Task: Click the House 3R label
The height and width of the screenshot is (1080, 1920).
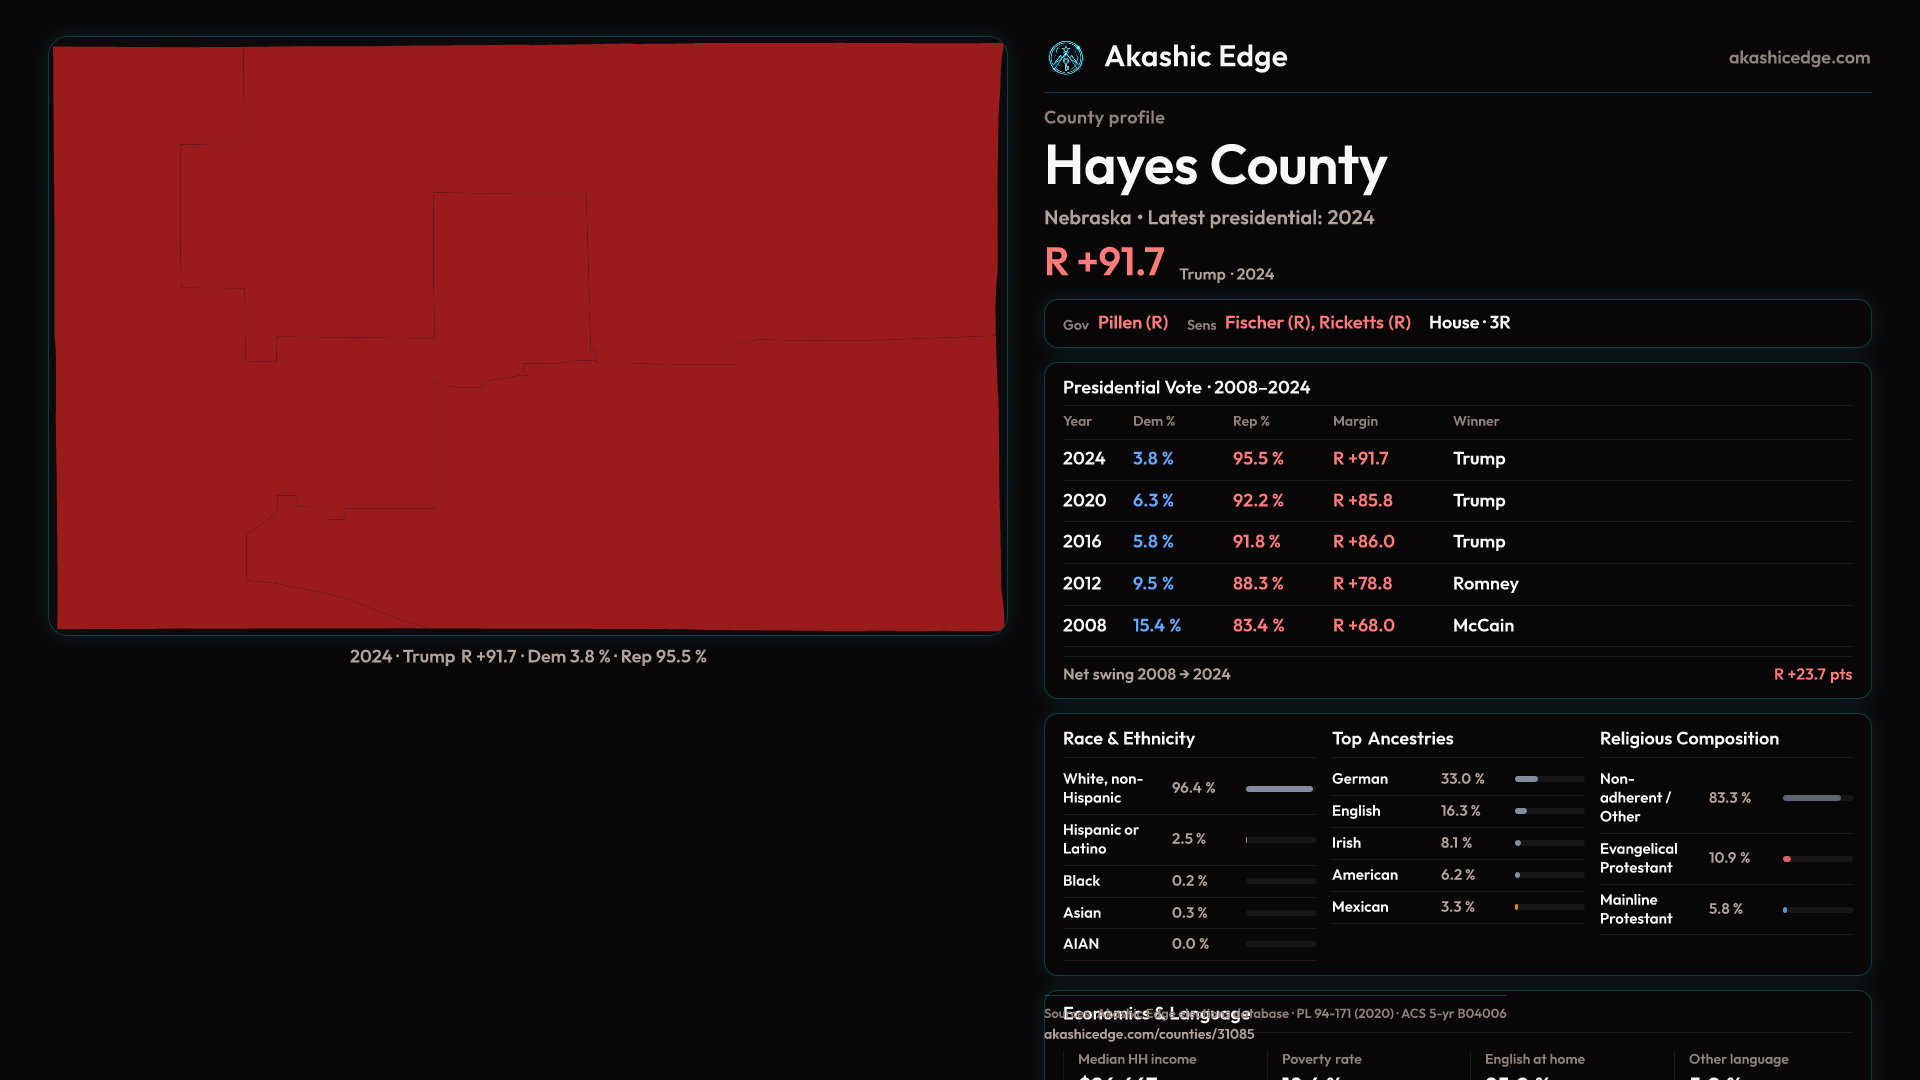Action: 1469,323
